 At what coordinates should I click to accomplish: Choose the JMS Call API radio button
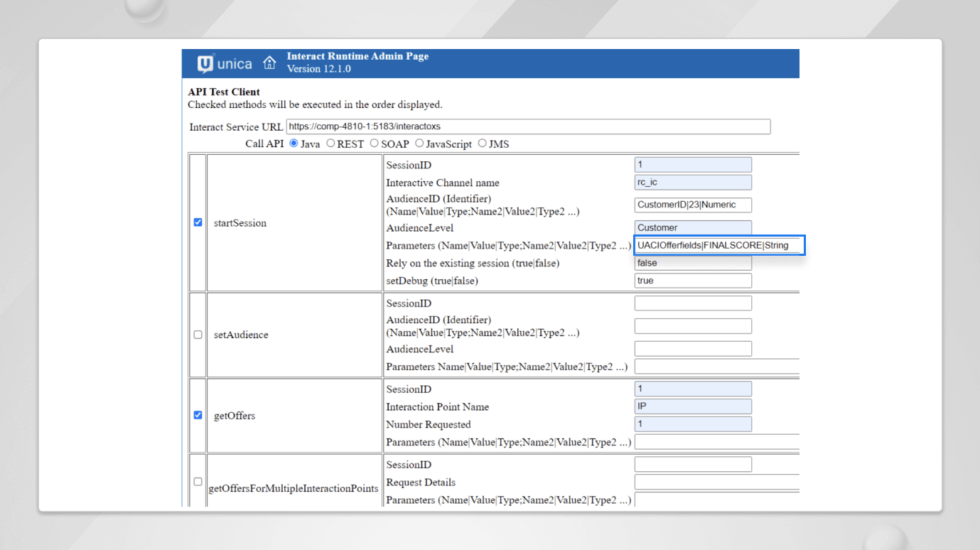tap(482, 143)
